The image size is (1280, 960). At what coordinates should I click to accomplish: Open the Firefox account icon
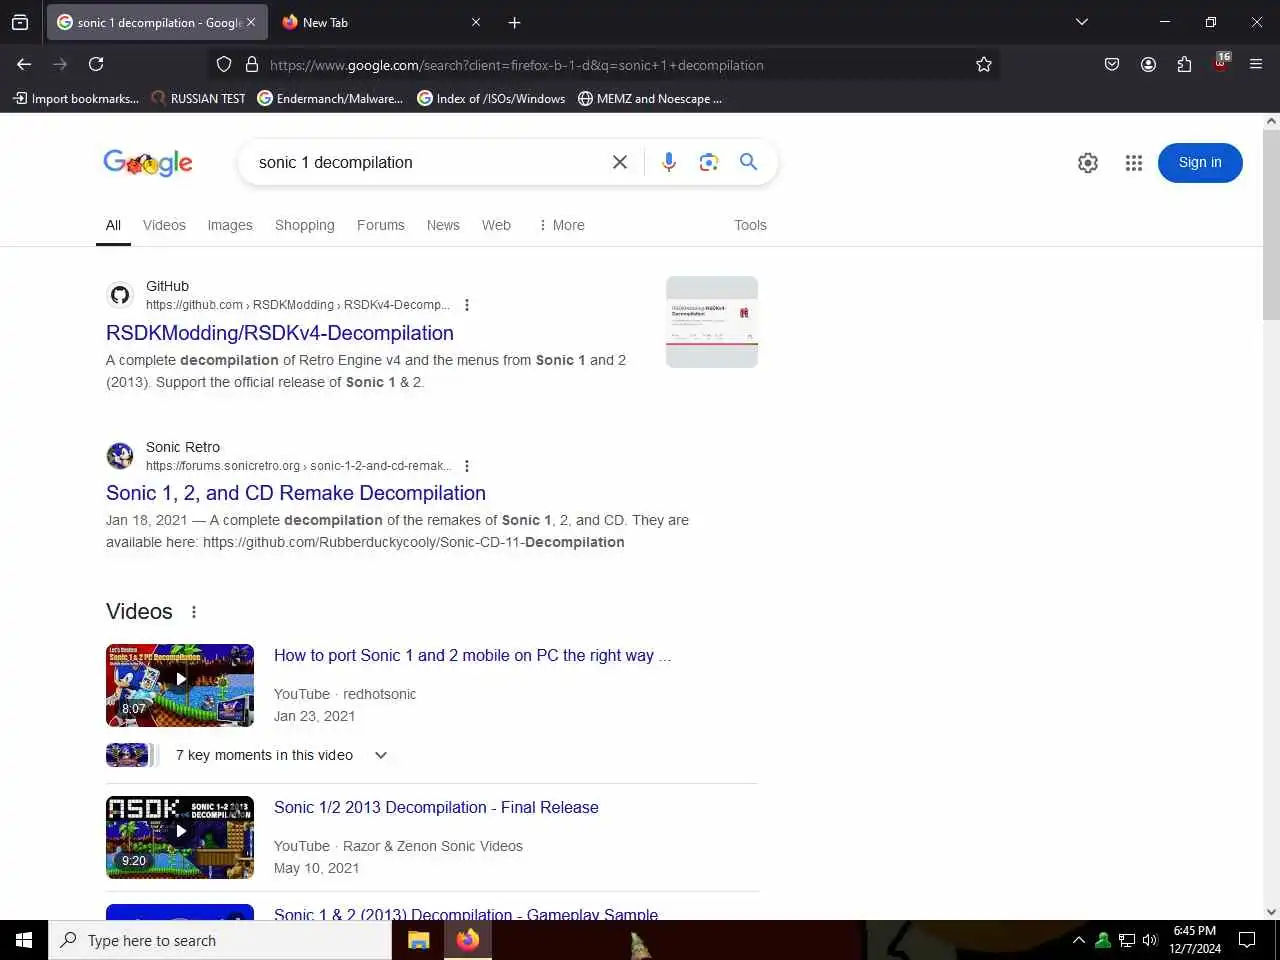click(x=1148, y=64)
